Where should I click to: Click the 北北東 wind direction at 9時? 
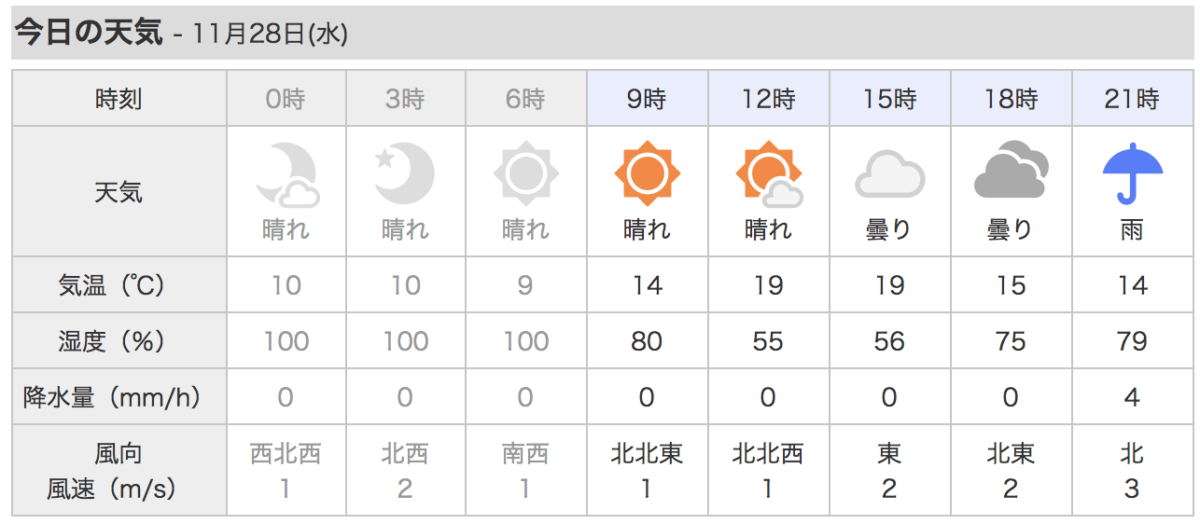647,454
